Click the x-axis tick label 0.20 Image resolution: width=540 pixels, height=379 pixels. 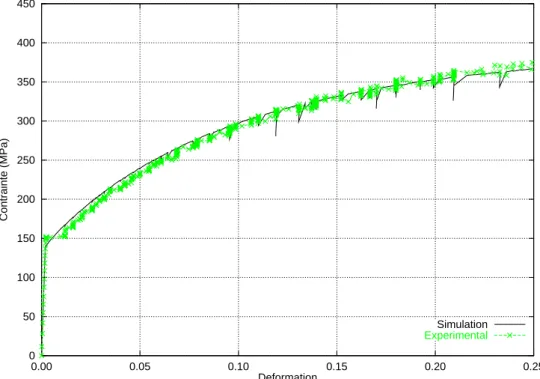(x=435, y=367)
